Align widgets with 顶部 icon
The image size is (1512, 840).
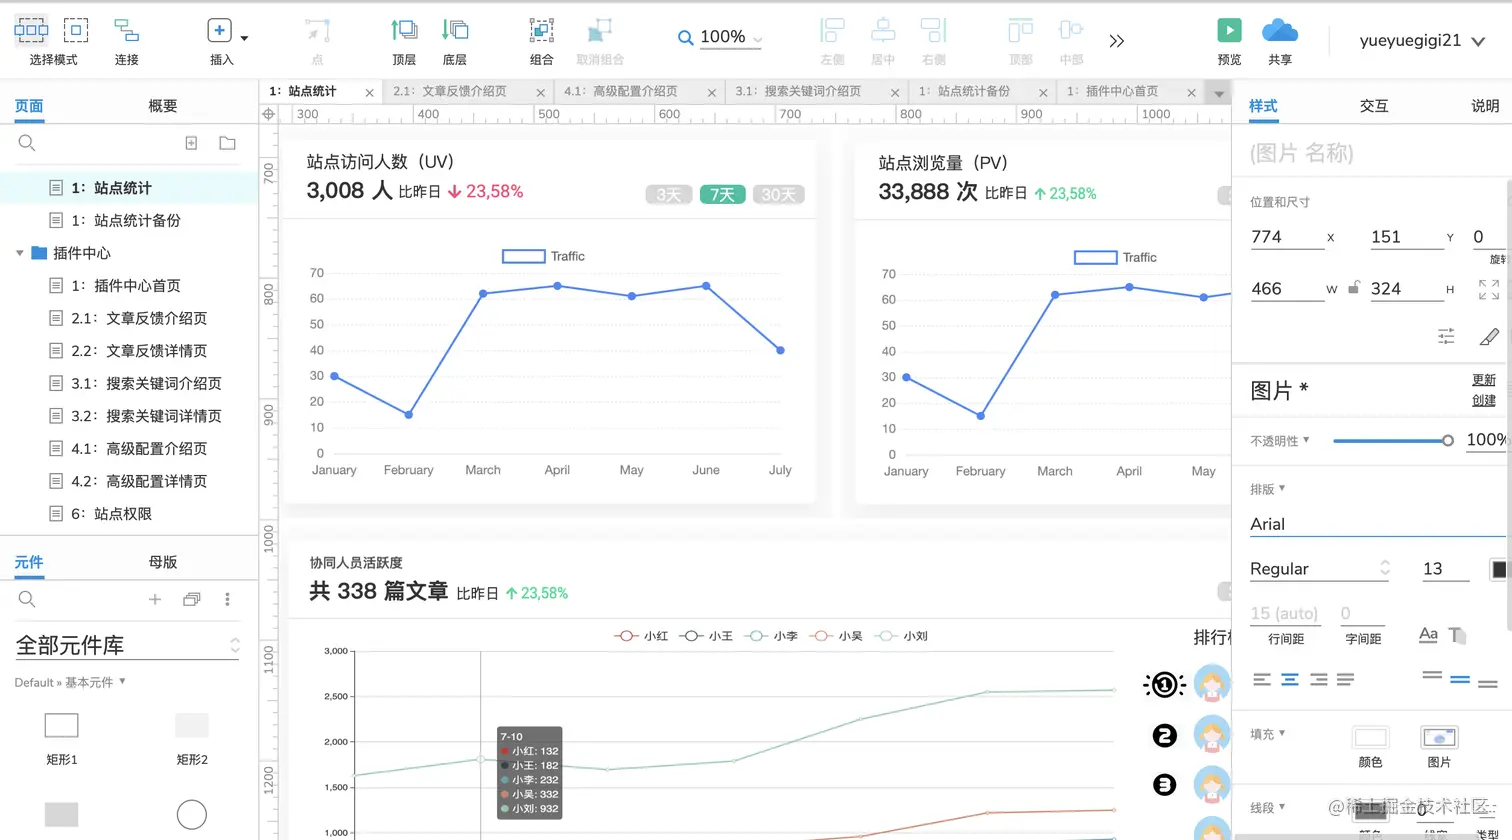pyautogui.click(x=1020, y=30)
